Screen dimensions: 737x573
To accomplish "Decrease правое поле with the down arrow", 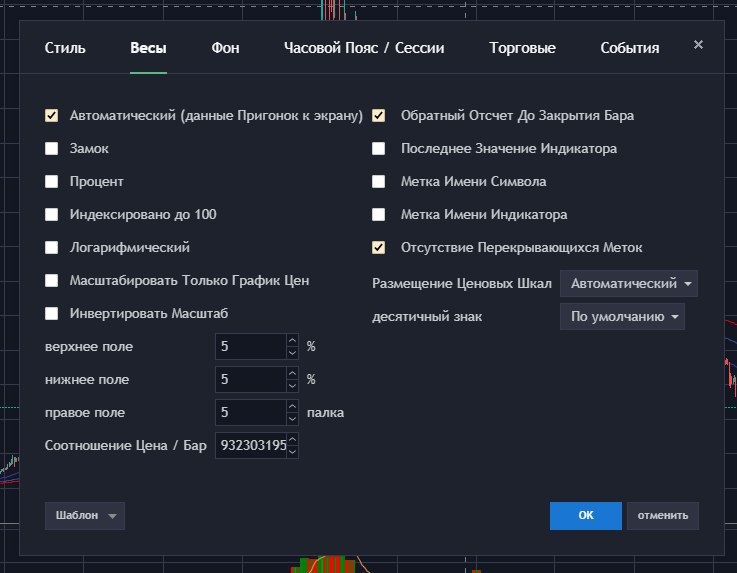I will [x=292, y=419].
